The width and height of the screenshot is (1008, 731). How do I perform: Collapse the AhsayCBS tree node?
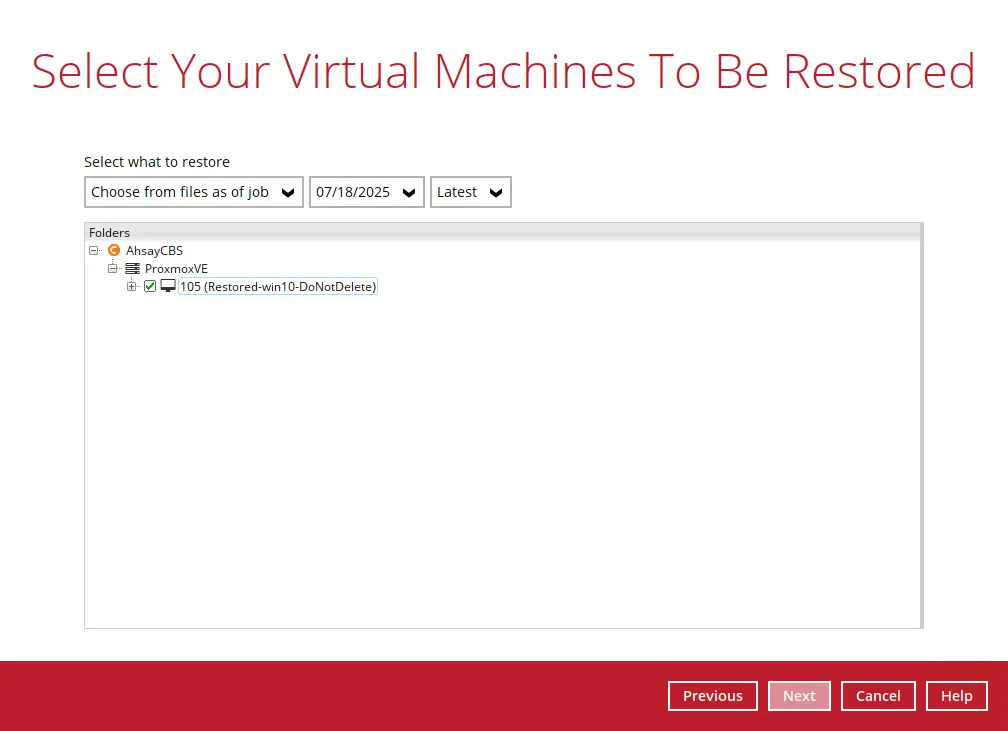click(94, 250)
